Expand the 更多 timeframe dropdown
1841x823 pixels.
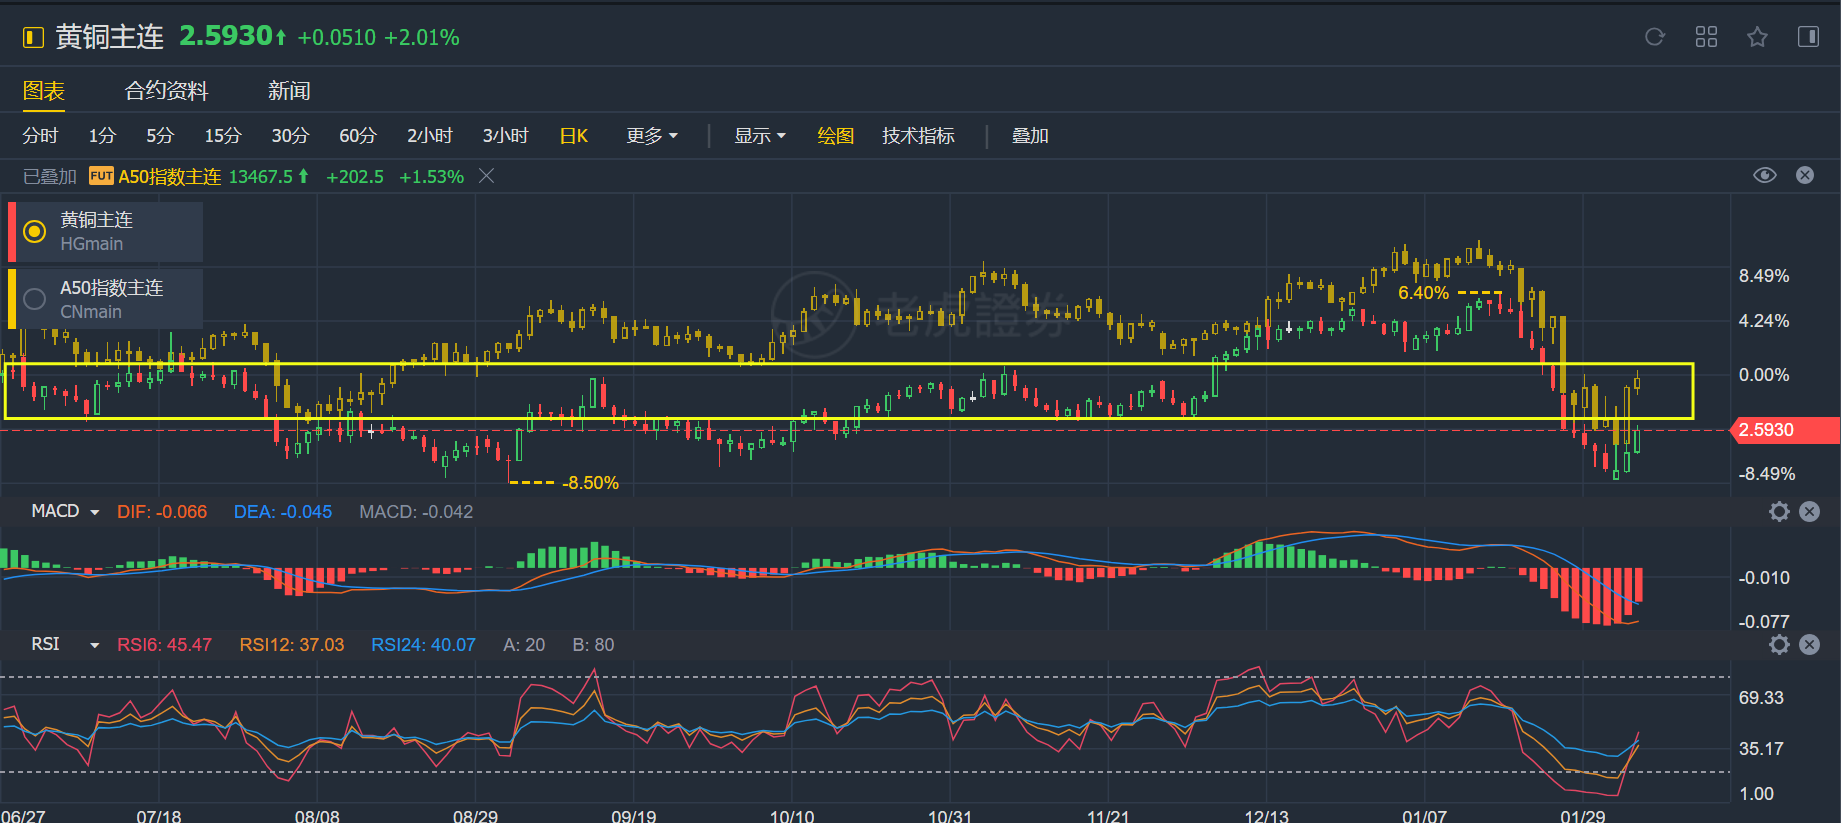pyautogui.click(x=652, y=136)
